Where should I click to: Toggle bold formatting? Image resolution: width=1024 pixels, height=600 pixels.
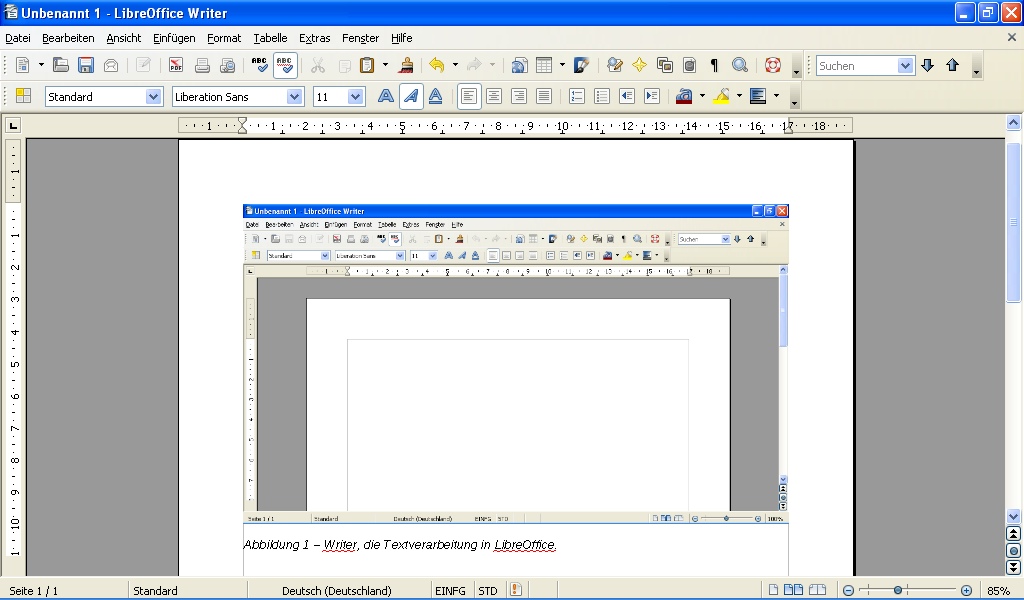point(386,97)
